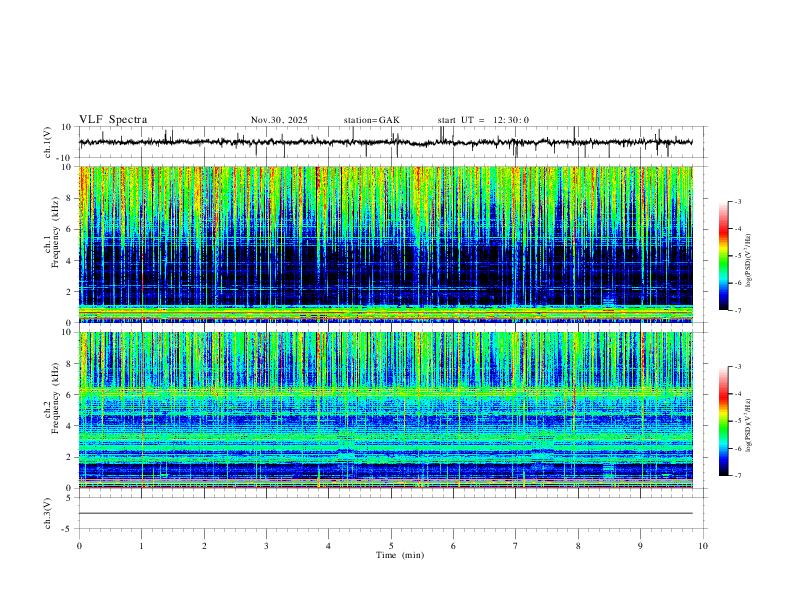Image resolution: width=792 pixels, height=612 pixels.
Task: Click inside the ch.2 spectrogram panel
Action: point(385,410)
